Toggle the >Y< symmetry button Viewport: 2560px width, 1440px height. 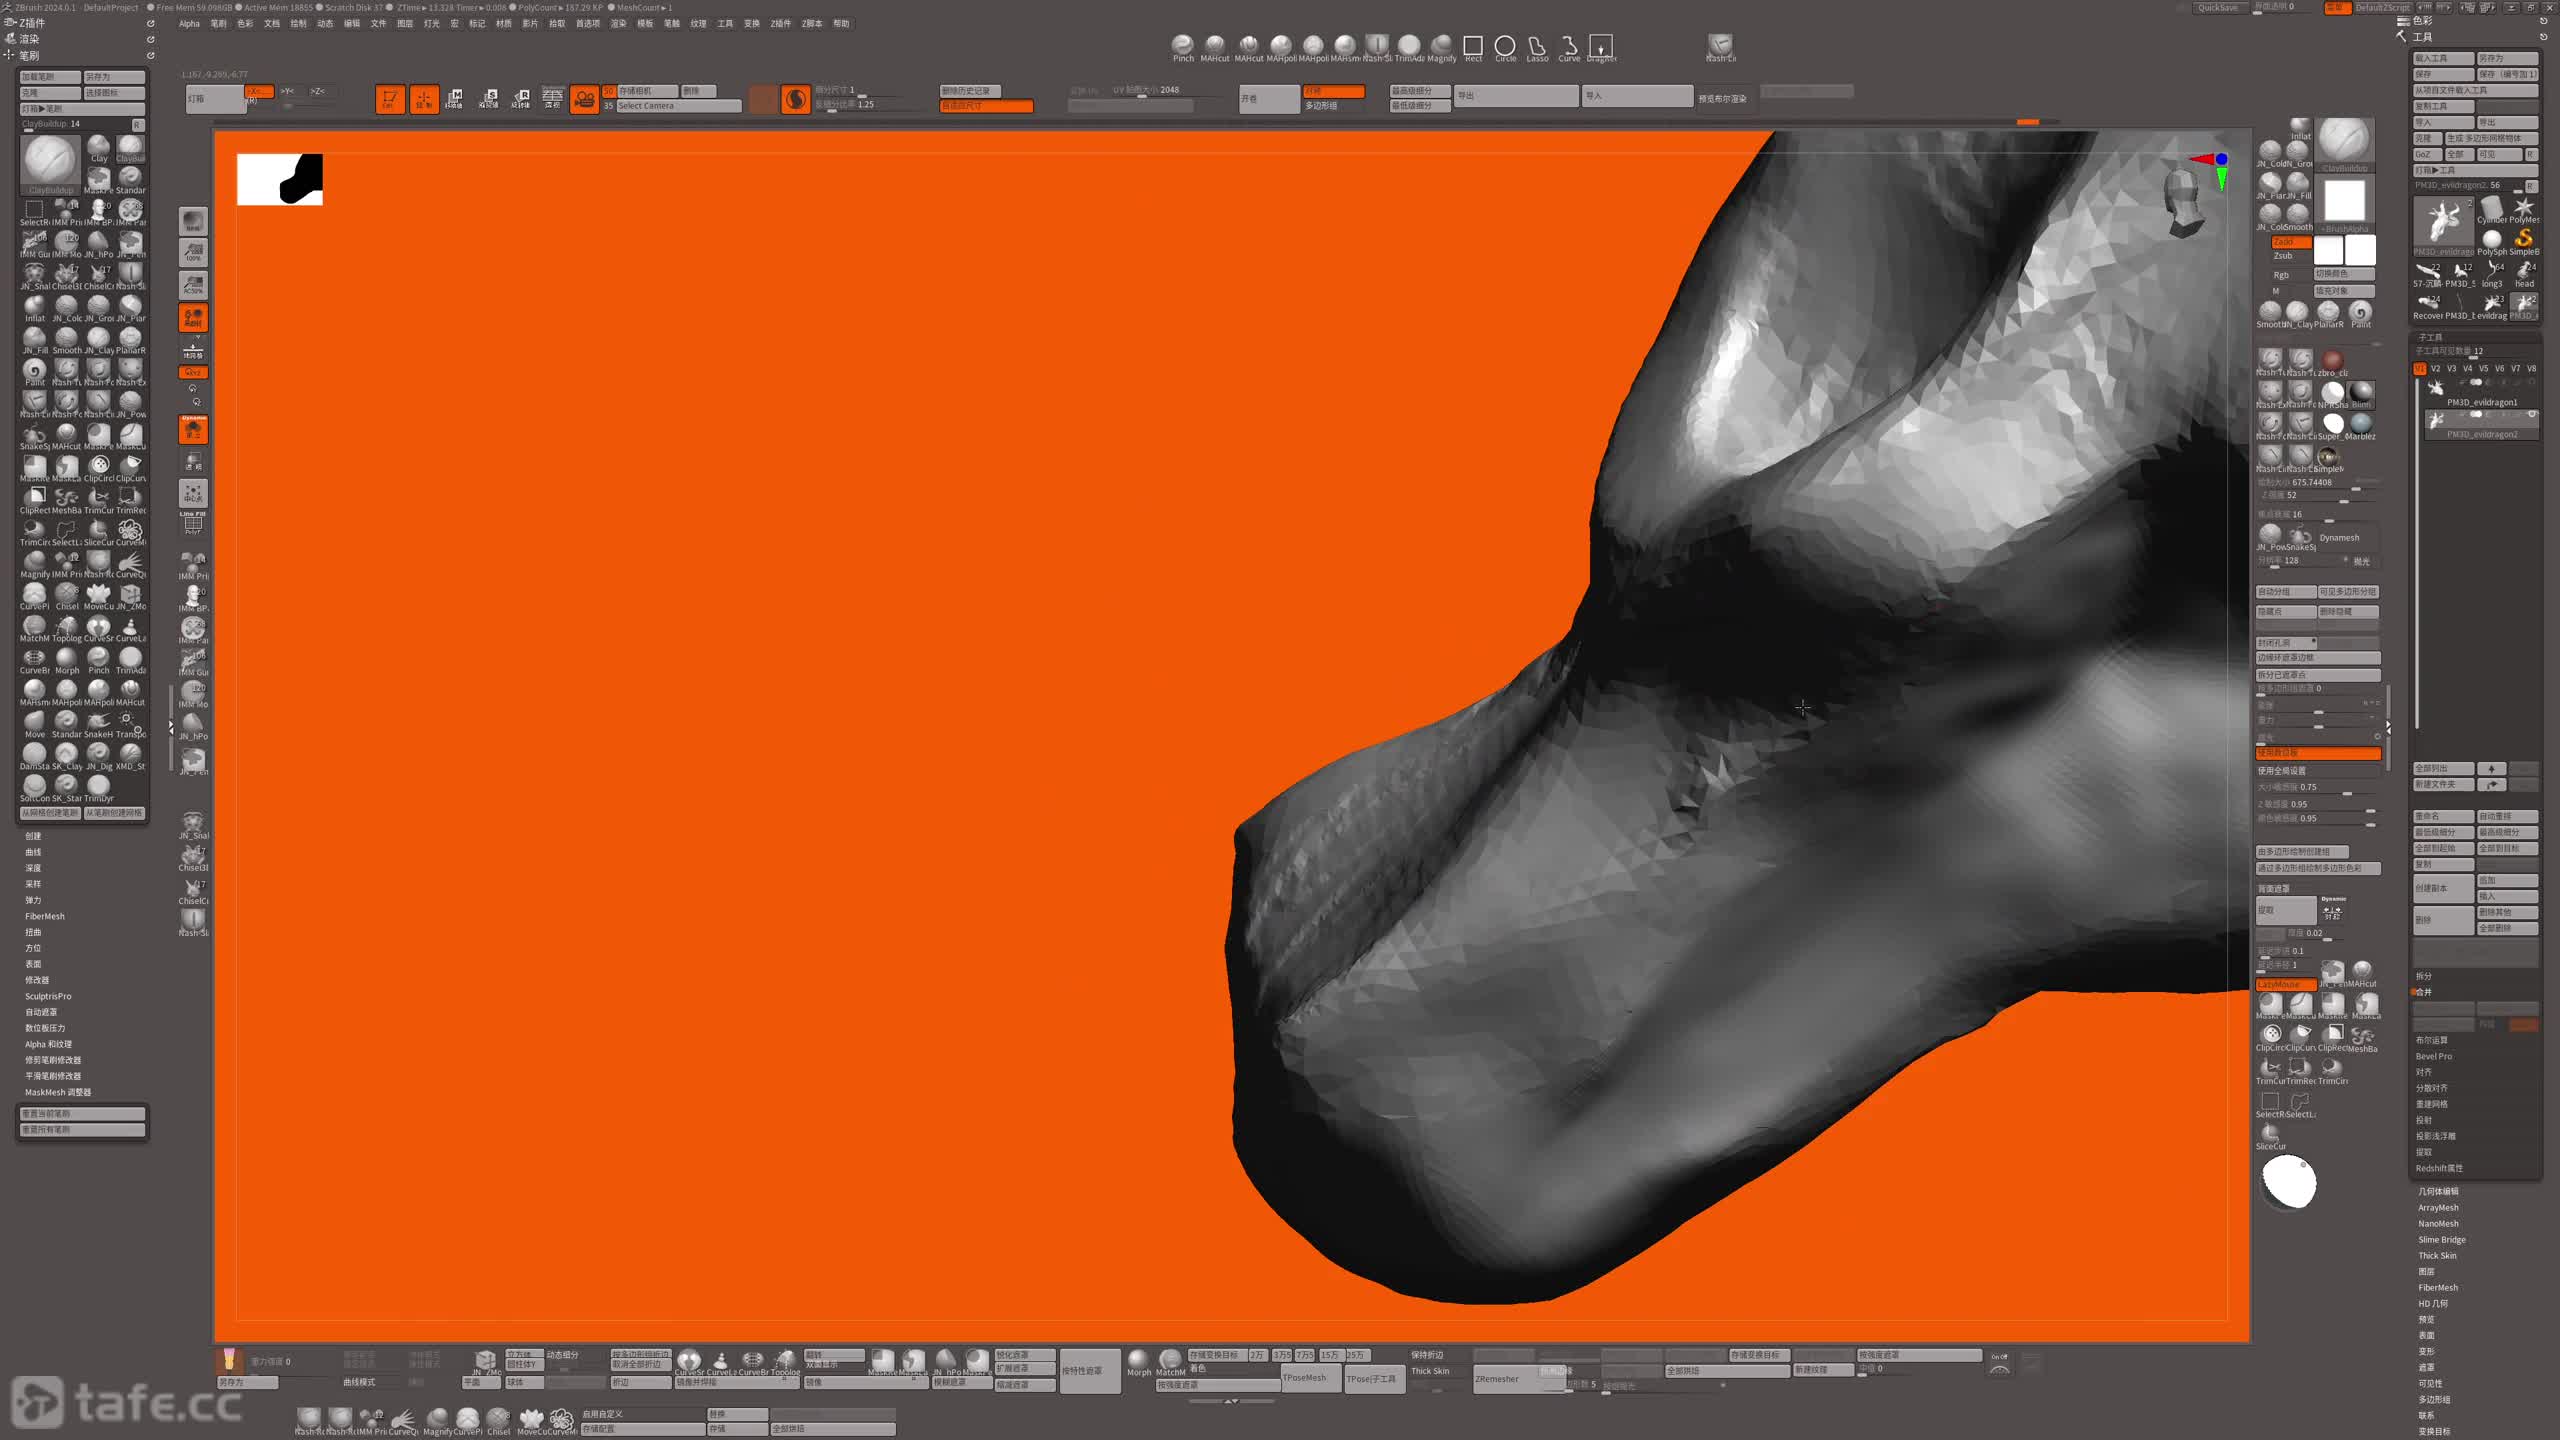click(x=288, y=91)
